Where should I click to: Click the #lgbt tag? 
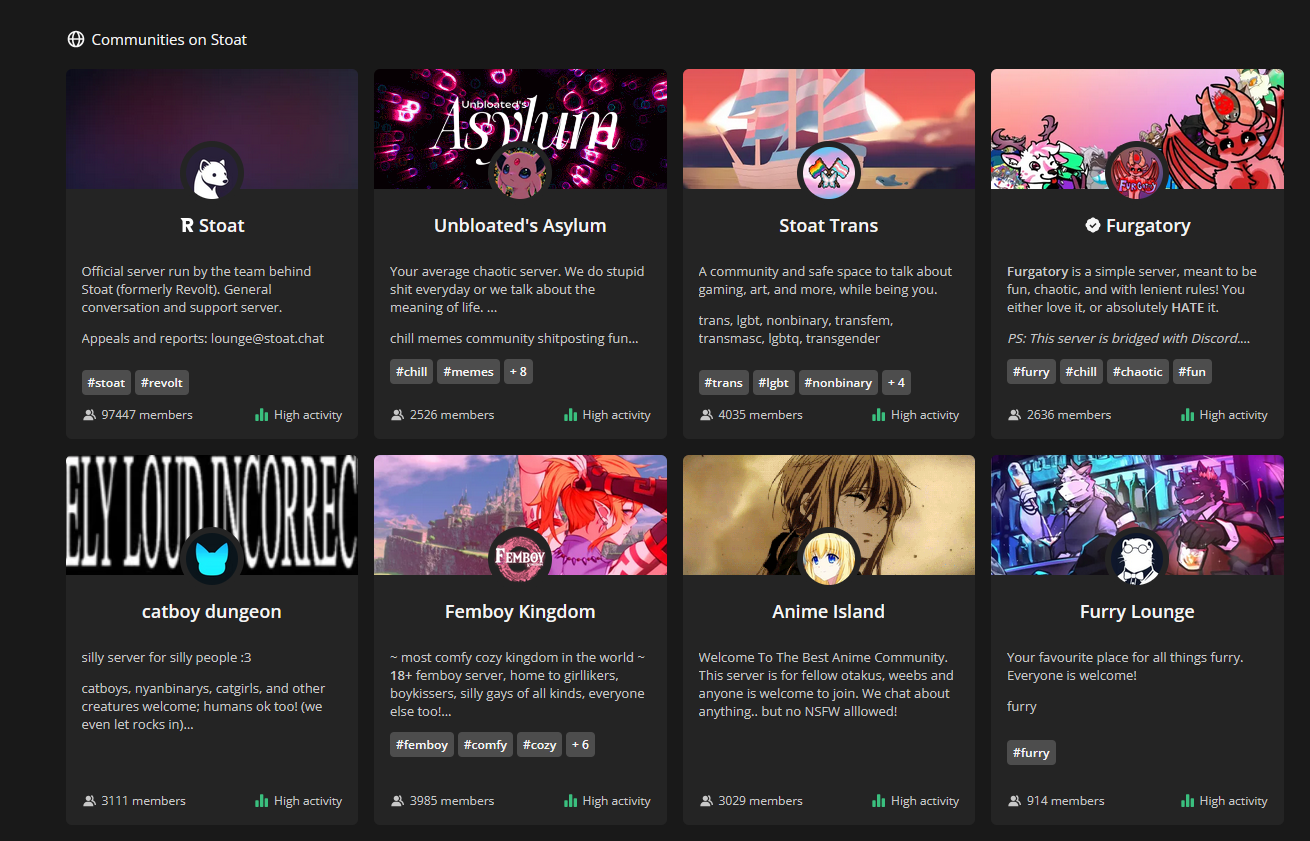[x=775, y=383]
